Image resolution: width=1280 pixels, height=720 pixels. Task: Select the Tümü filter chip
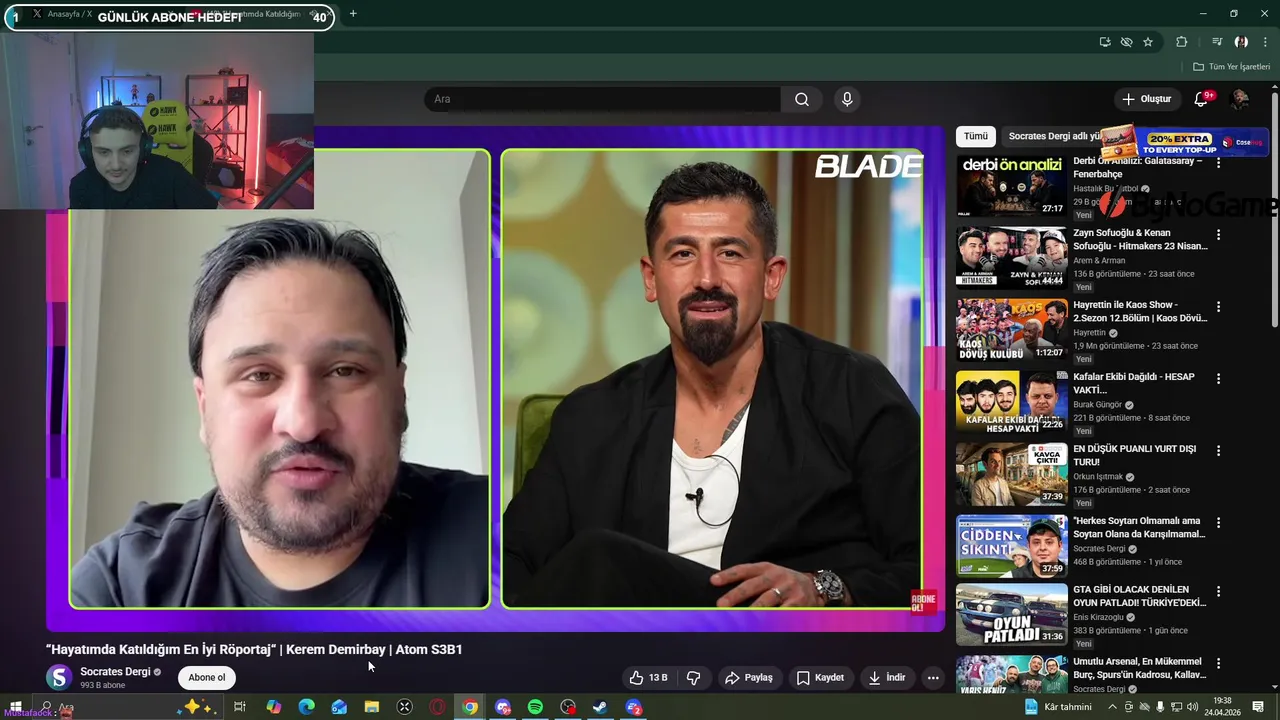tap(976, 136)
